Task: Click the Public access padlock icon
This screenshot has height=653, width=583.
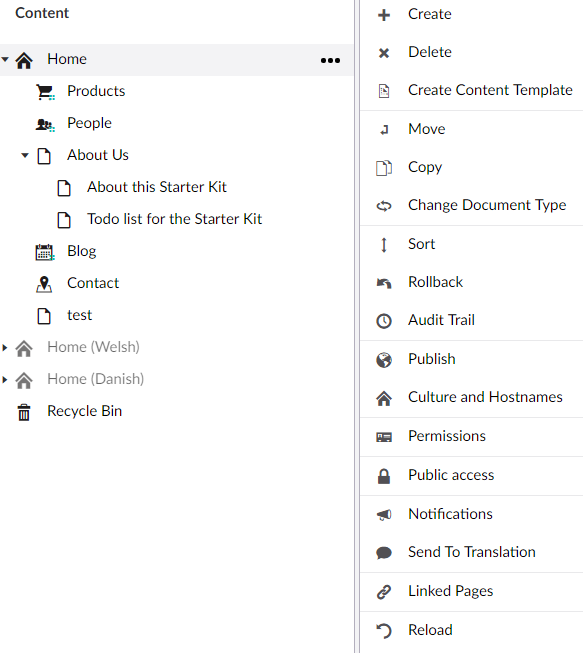Action: (384, 476)
